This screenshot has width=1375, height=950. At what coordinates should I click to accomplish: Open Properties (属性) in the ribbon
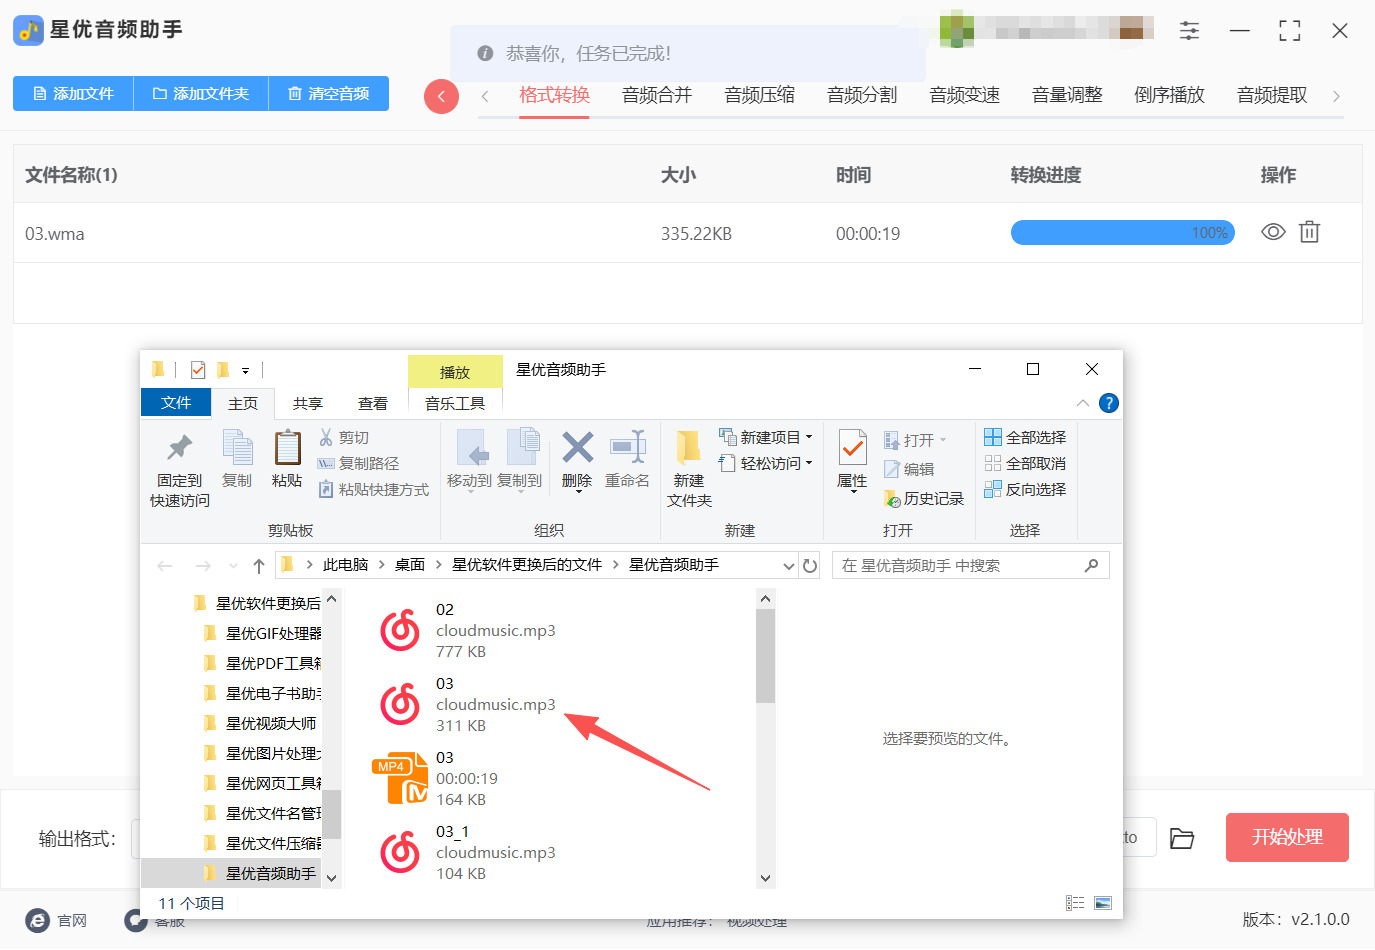pos(852,461)
